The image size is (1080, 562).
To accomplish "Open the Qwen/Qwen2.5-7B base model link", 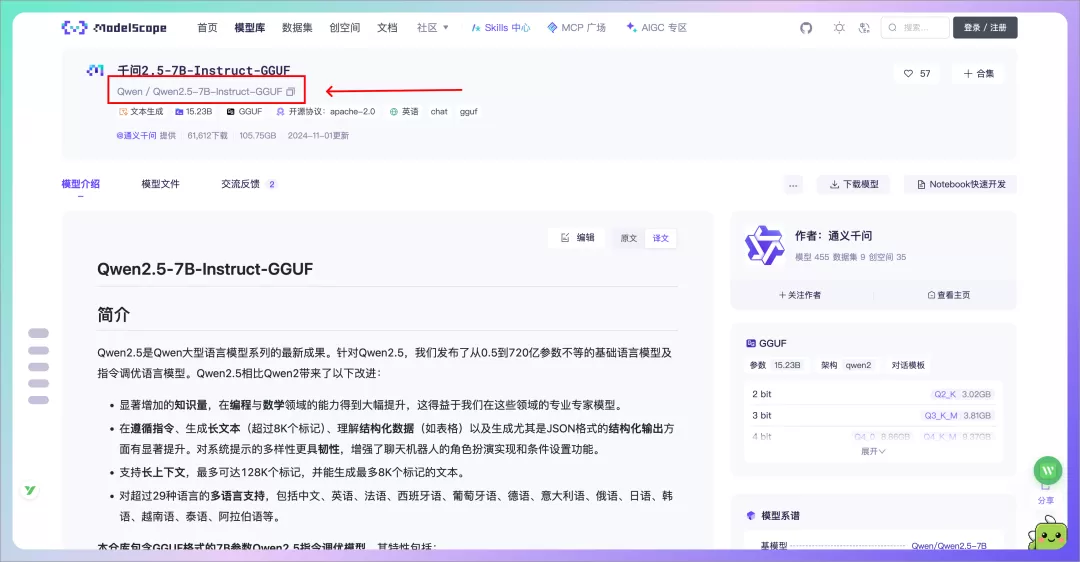I will coord(948,545).
